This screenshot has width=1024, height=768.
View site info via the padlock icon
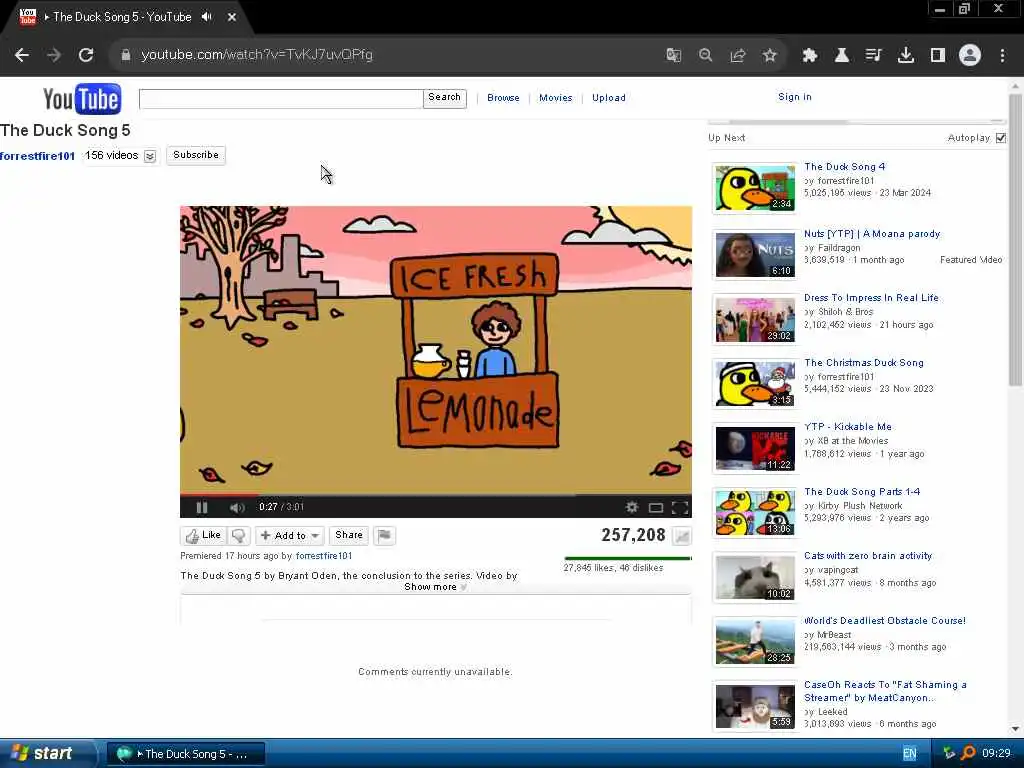[126, 55]
